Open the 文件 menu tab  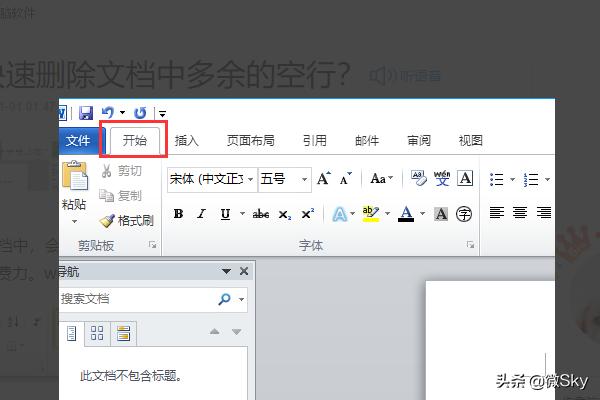[x=78, y=140]
